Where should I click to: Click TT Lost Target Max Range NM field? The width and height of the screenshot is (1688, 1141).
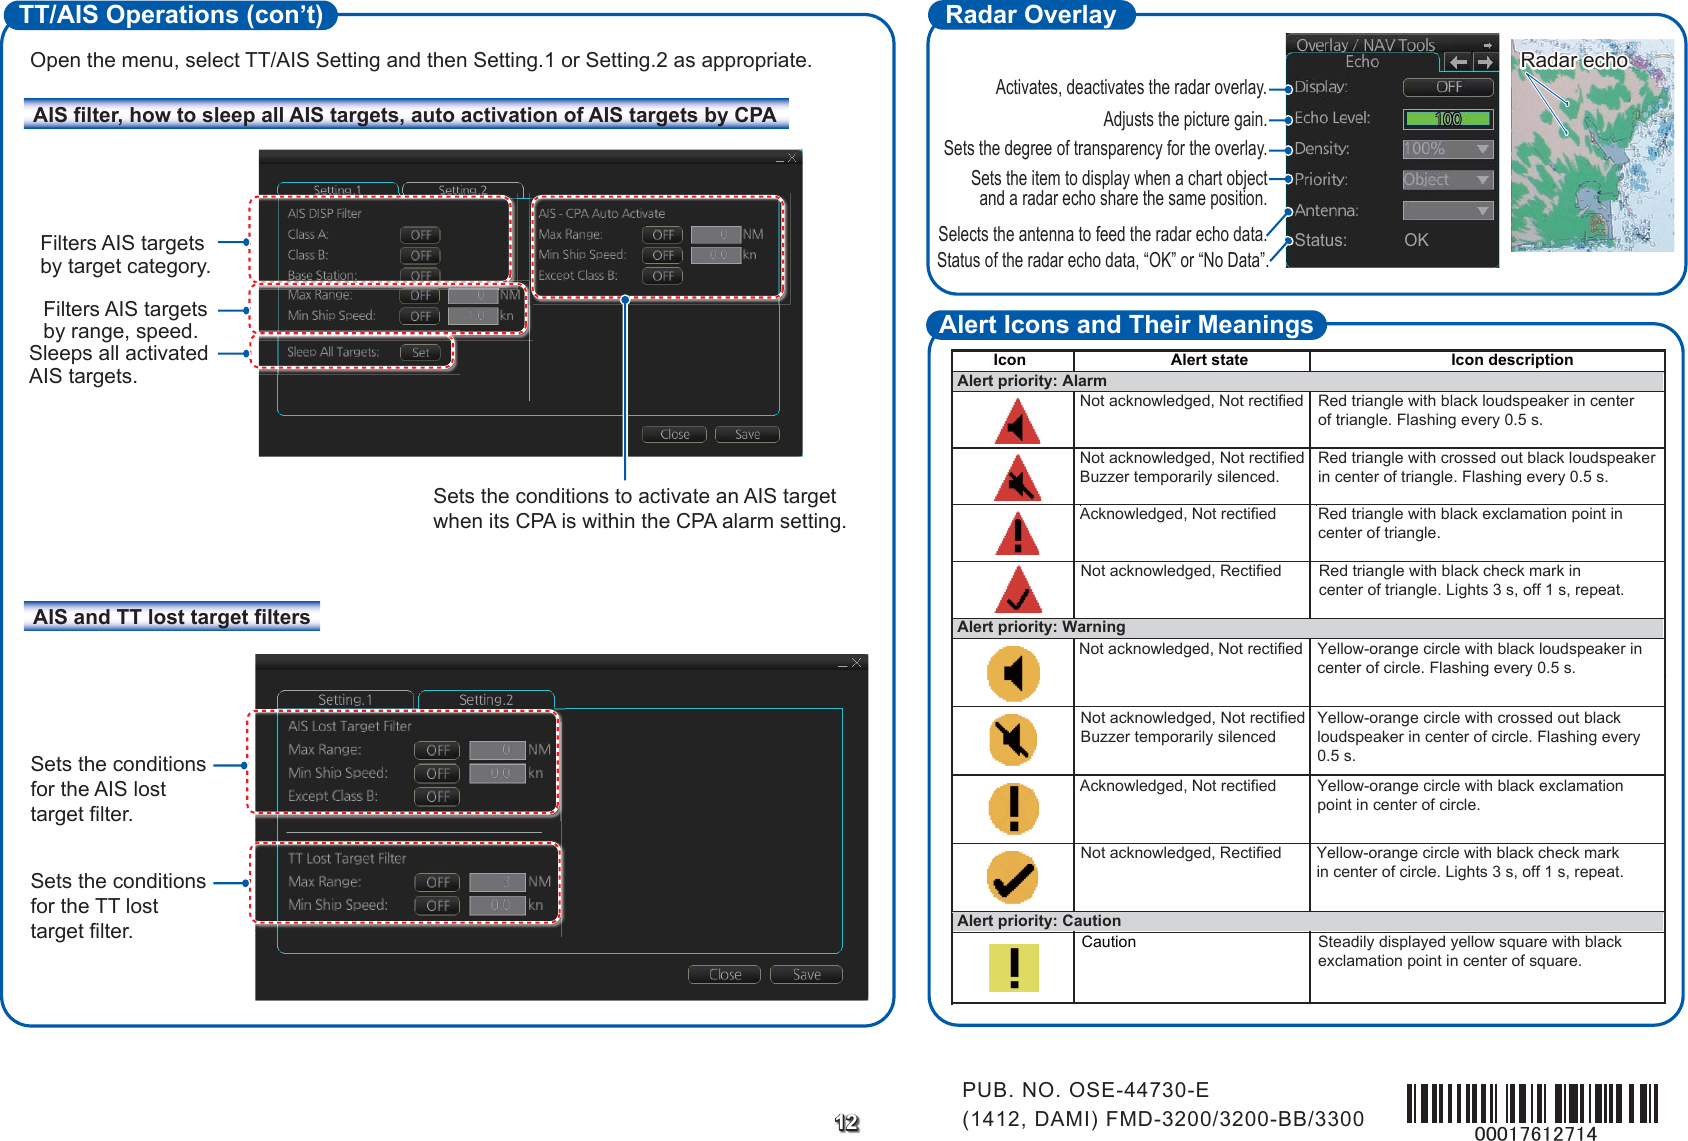coord(497,882)
